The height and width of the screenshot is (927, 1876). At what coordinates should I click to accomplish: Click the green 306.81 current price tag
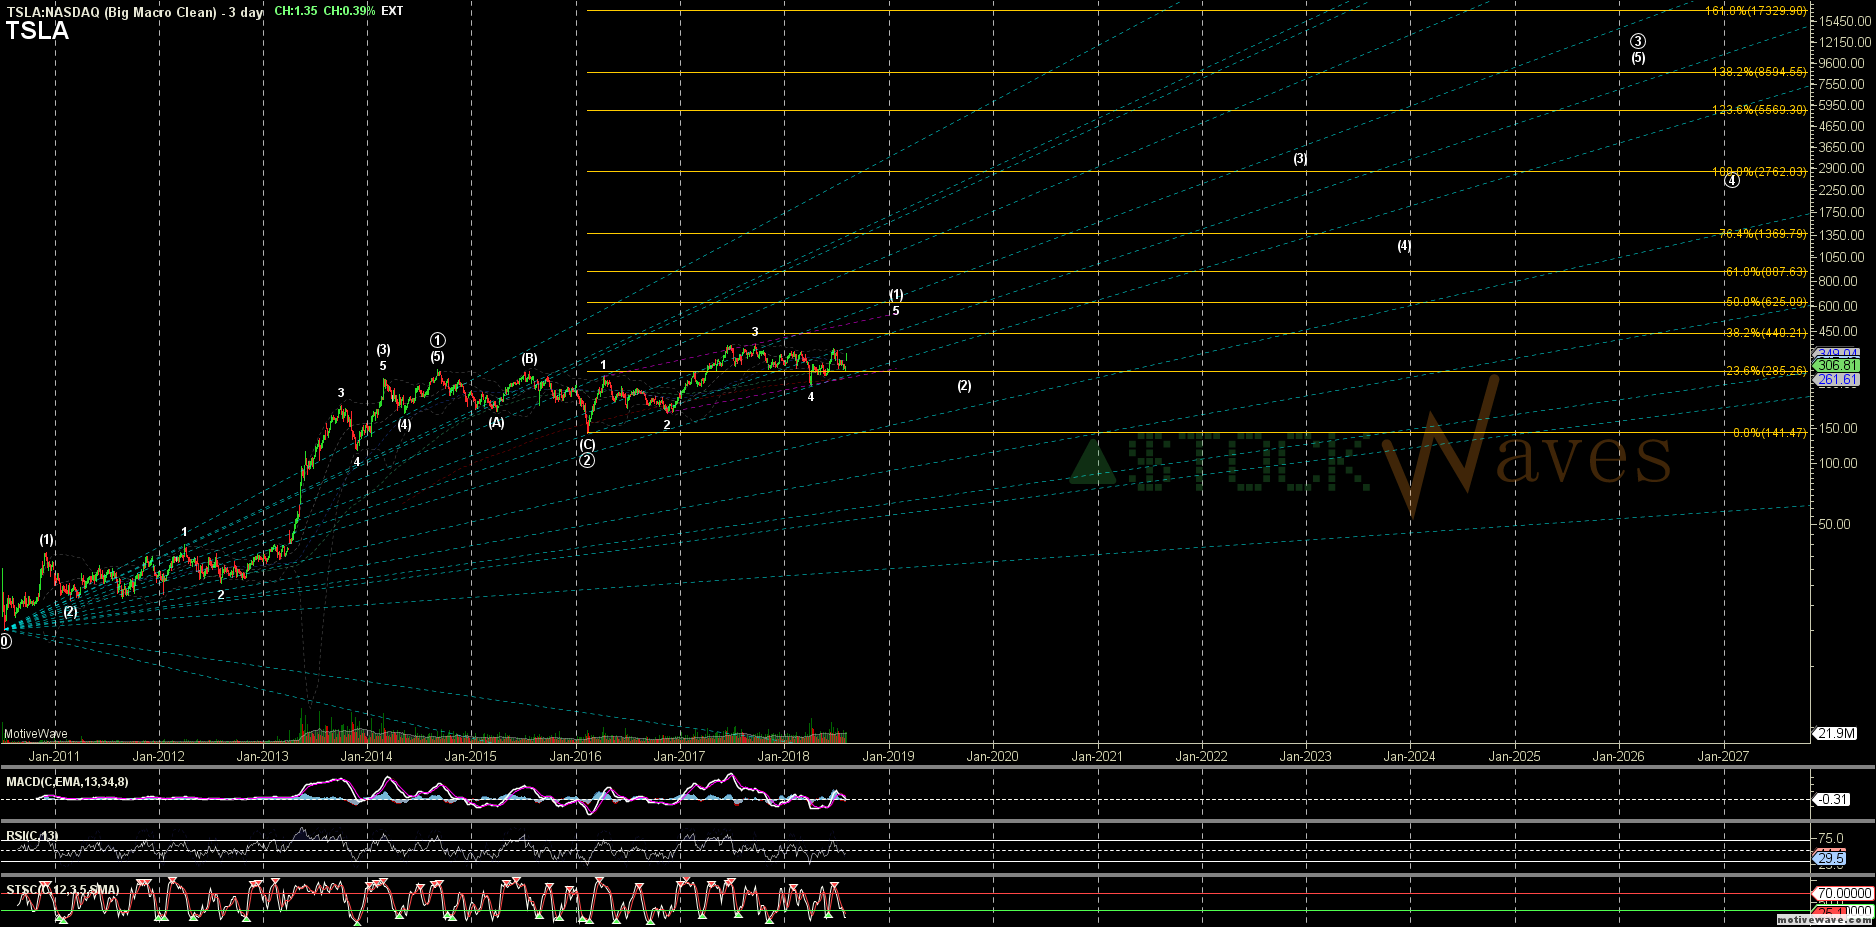[x=1837, y=366]
